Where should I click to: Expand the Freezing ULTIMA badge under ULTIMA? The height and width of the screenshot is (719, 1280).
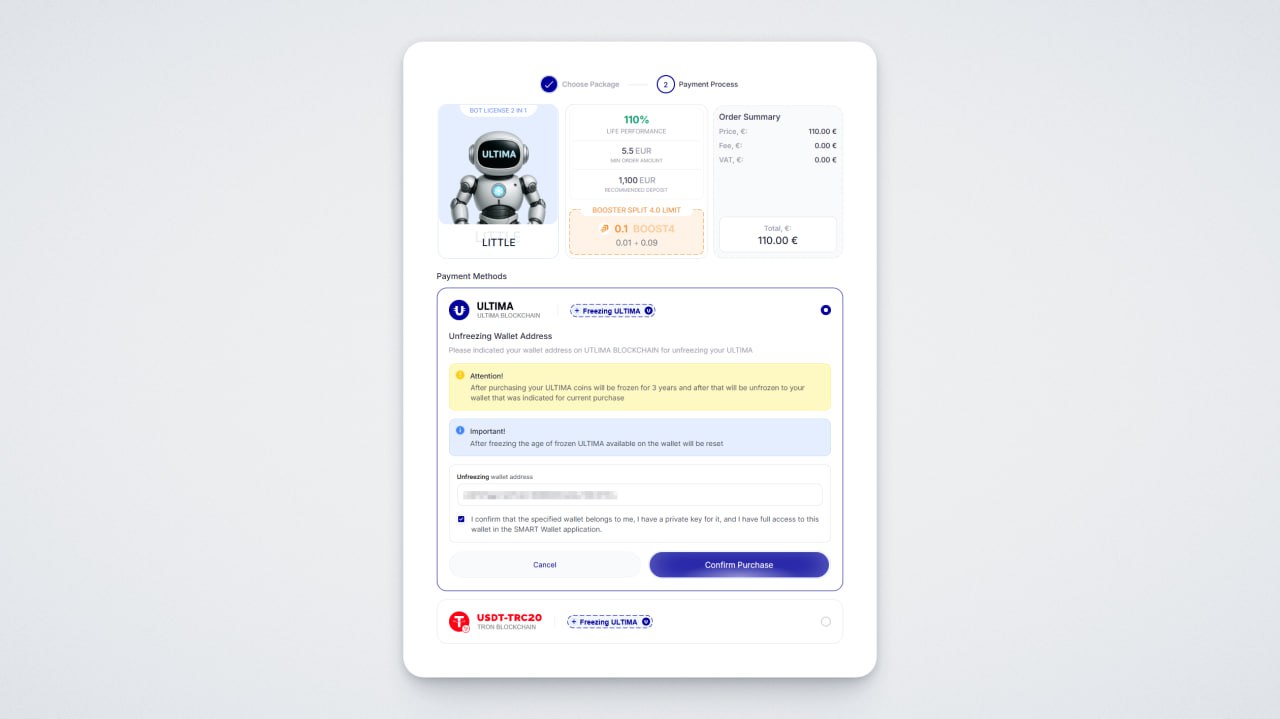612,311
